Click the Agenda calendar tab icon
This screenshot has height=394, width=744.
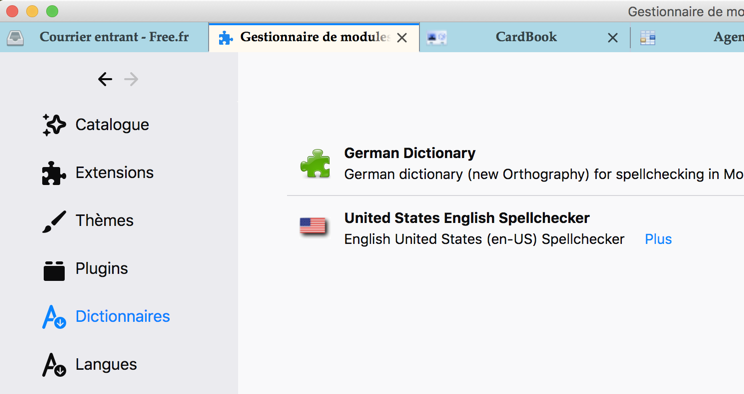click(648, 38)
